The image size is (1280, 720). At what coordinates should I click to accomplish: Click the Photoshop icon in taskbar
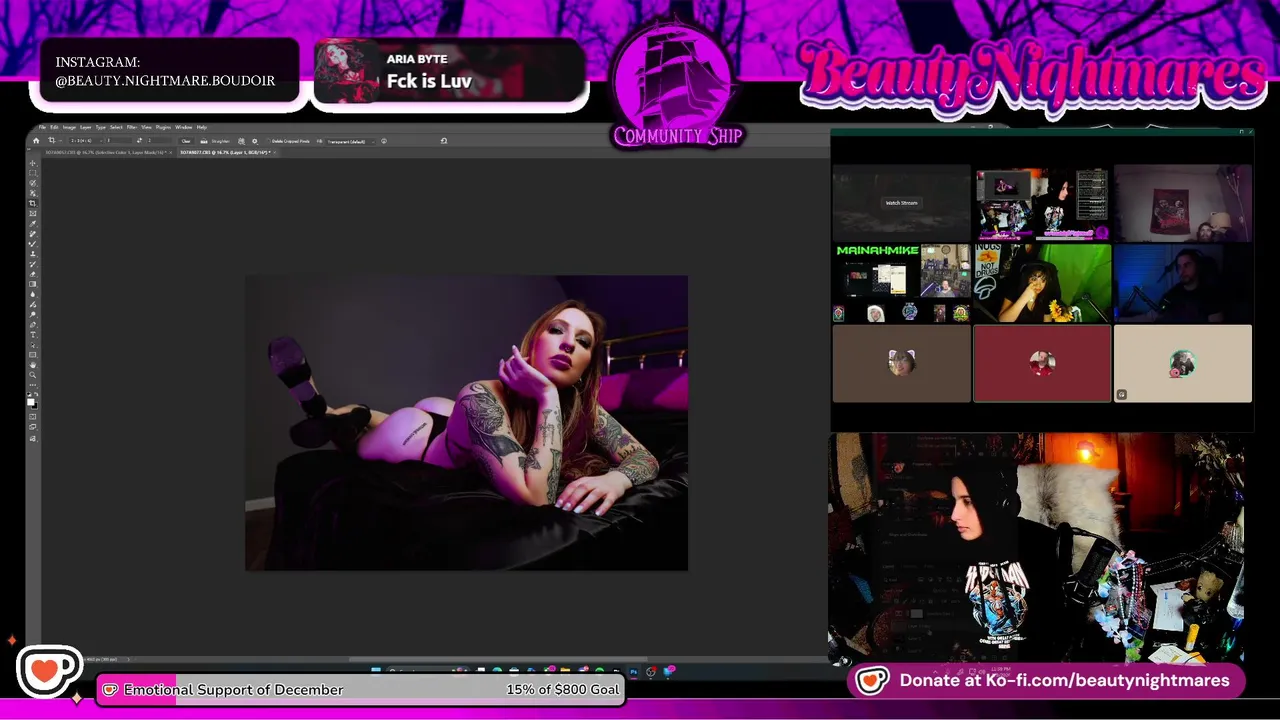634,672
